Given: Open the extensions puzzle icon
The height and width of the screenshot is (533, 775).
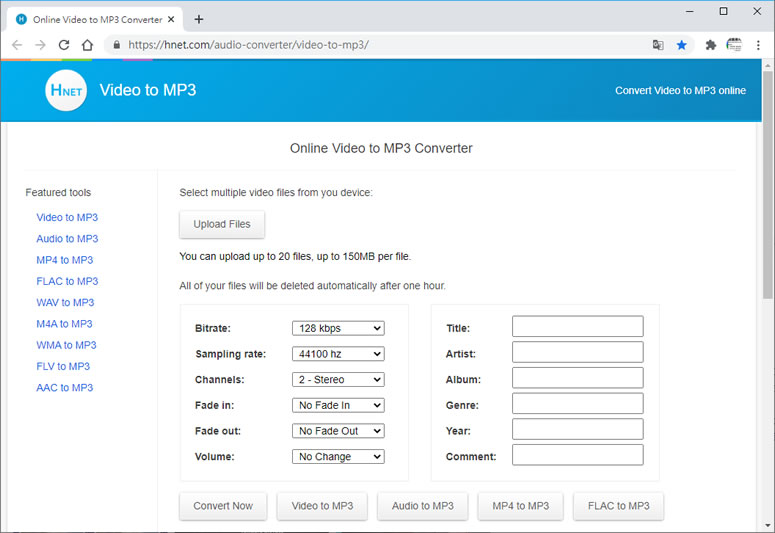Looking at the screenshot, I should (711, 45).
